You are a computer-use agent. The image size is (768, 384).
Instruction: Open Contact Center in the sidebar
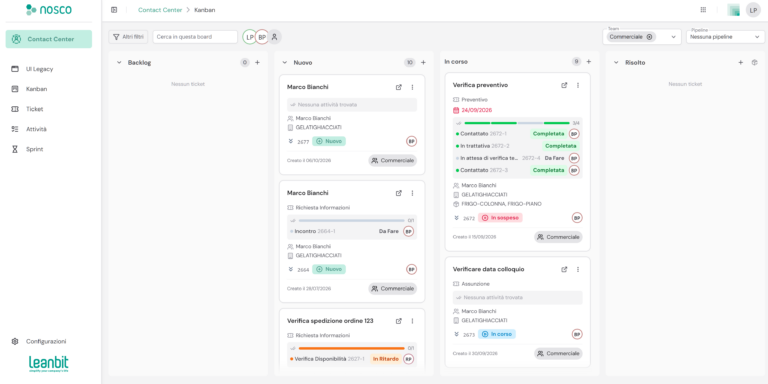pos(48,39)
